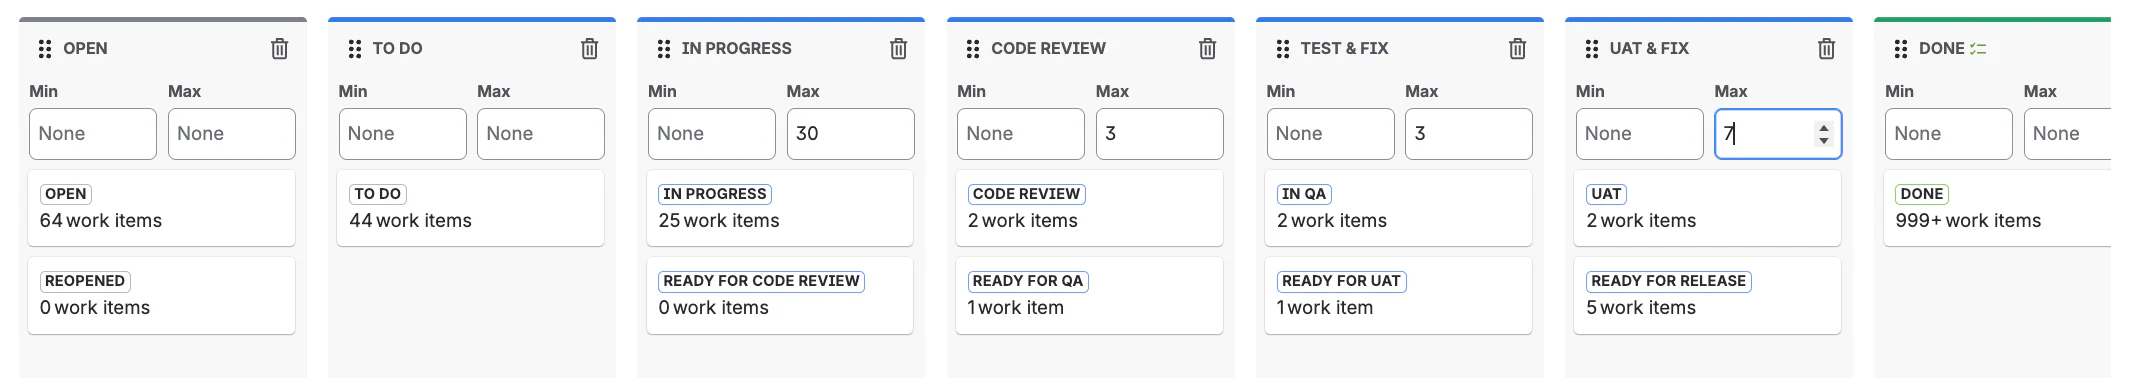Select the TO DO Min input field
The height and width of the screenshot is (378, 2136).
403,134
